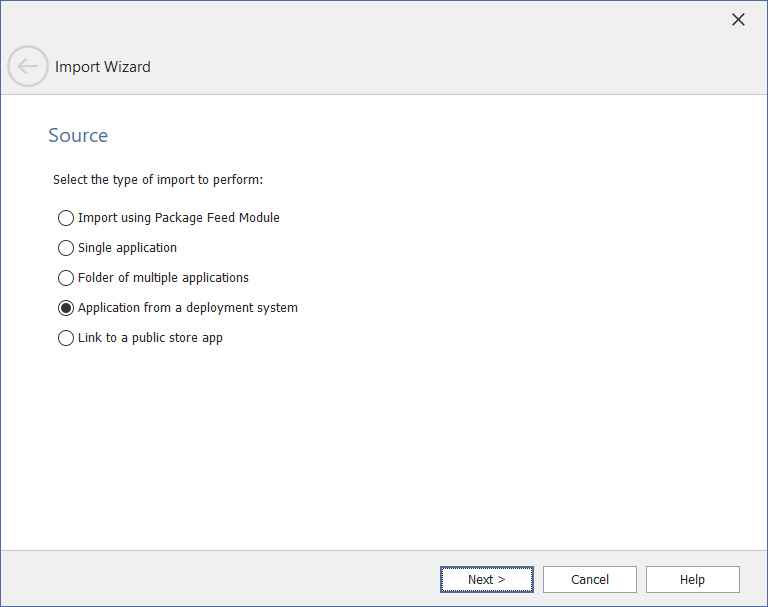
Task: Close the Import Wizard window
Action: [738, 20]
